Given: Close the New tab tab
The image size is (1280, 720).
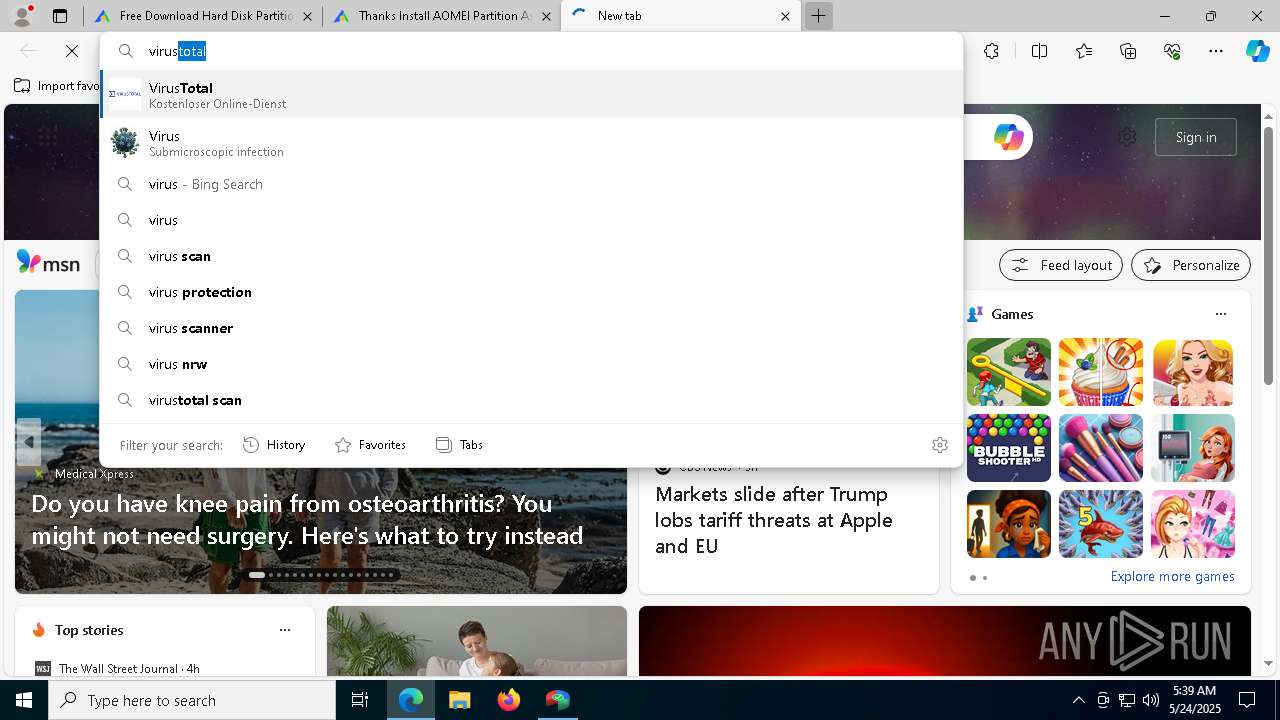Looking at the screenshot, I should point(785,16).
